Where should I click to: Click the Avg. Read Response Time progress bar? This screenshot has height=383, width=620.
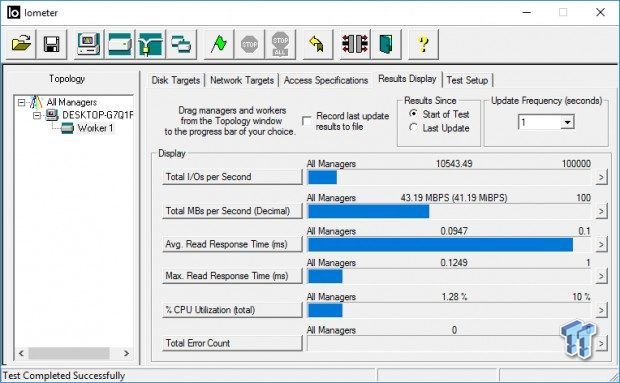[x=449, y=245]
